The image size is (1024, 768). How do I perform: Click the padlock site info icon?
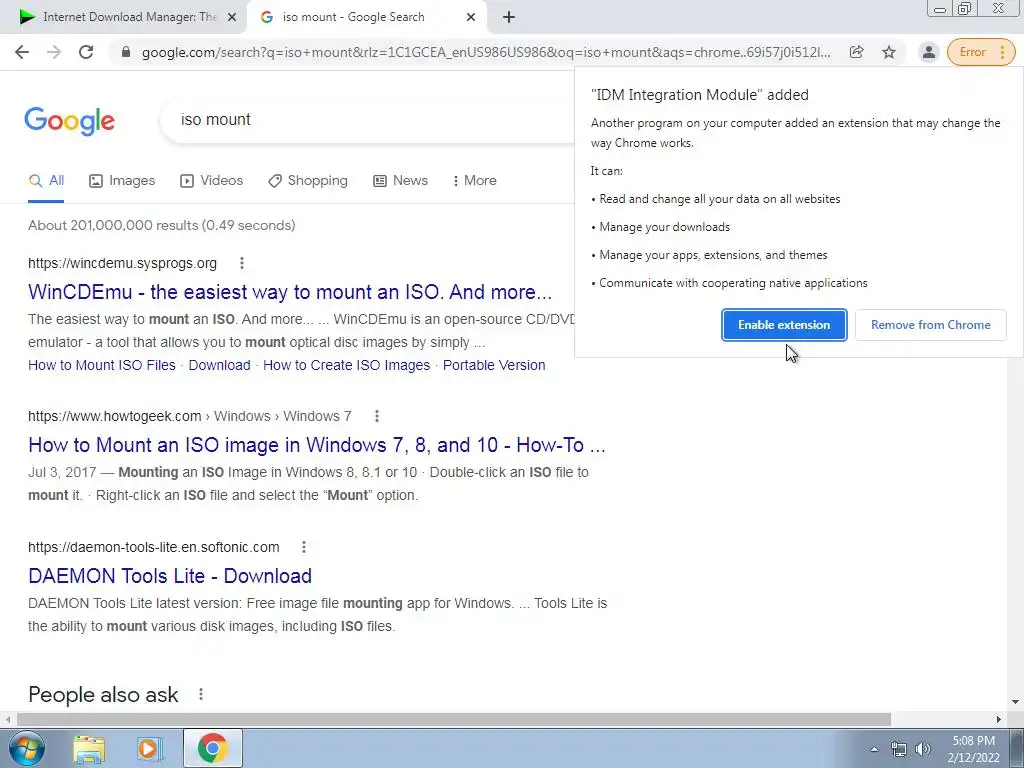click(126, 52)
